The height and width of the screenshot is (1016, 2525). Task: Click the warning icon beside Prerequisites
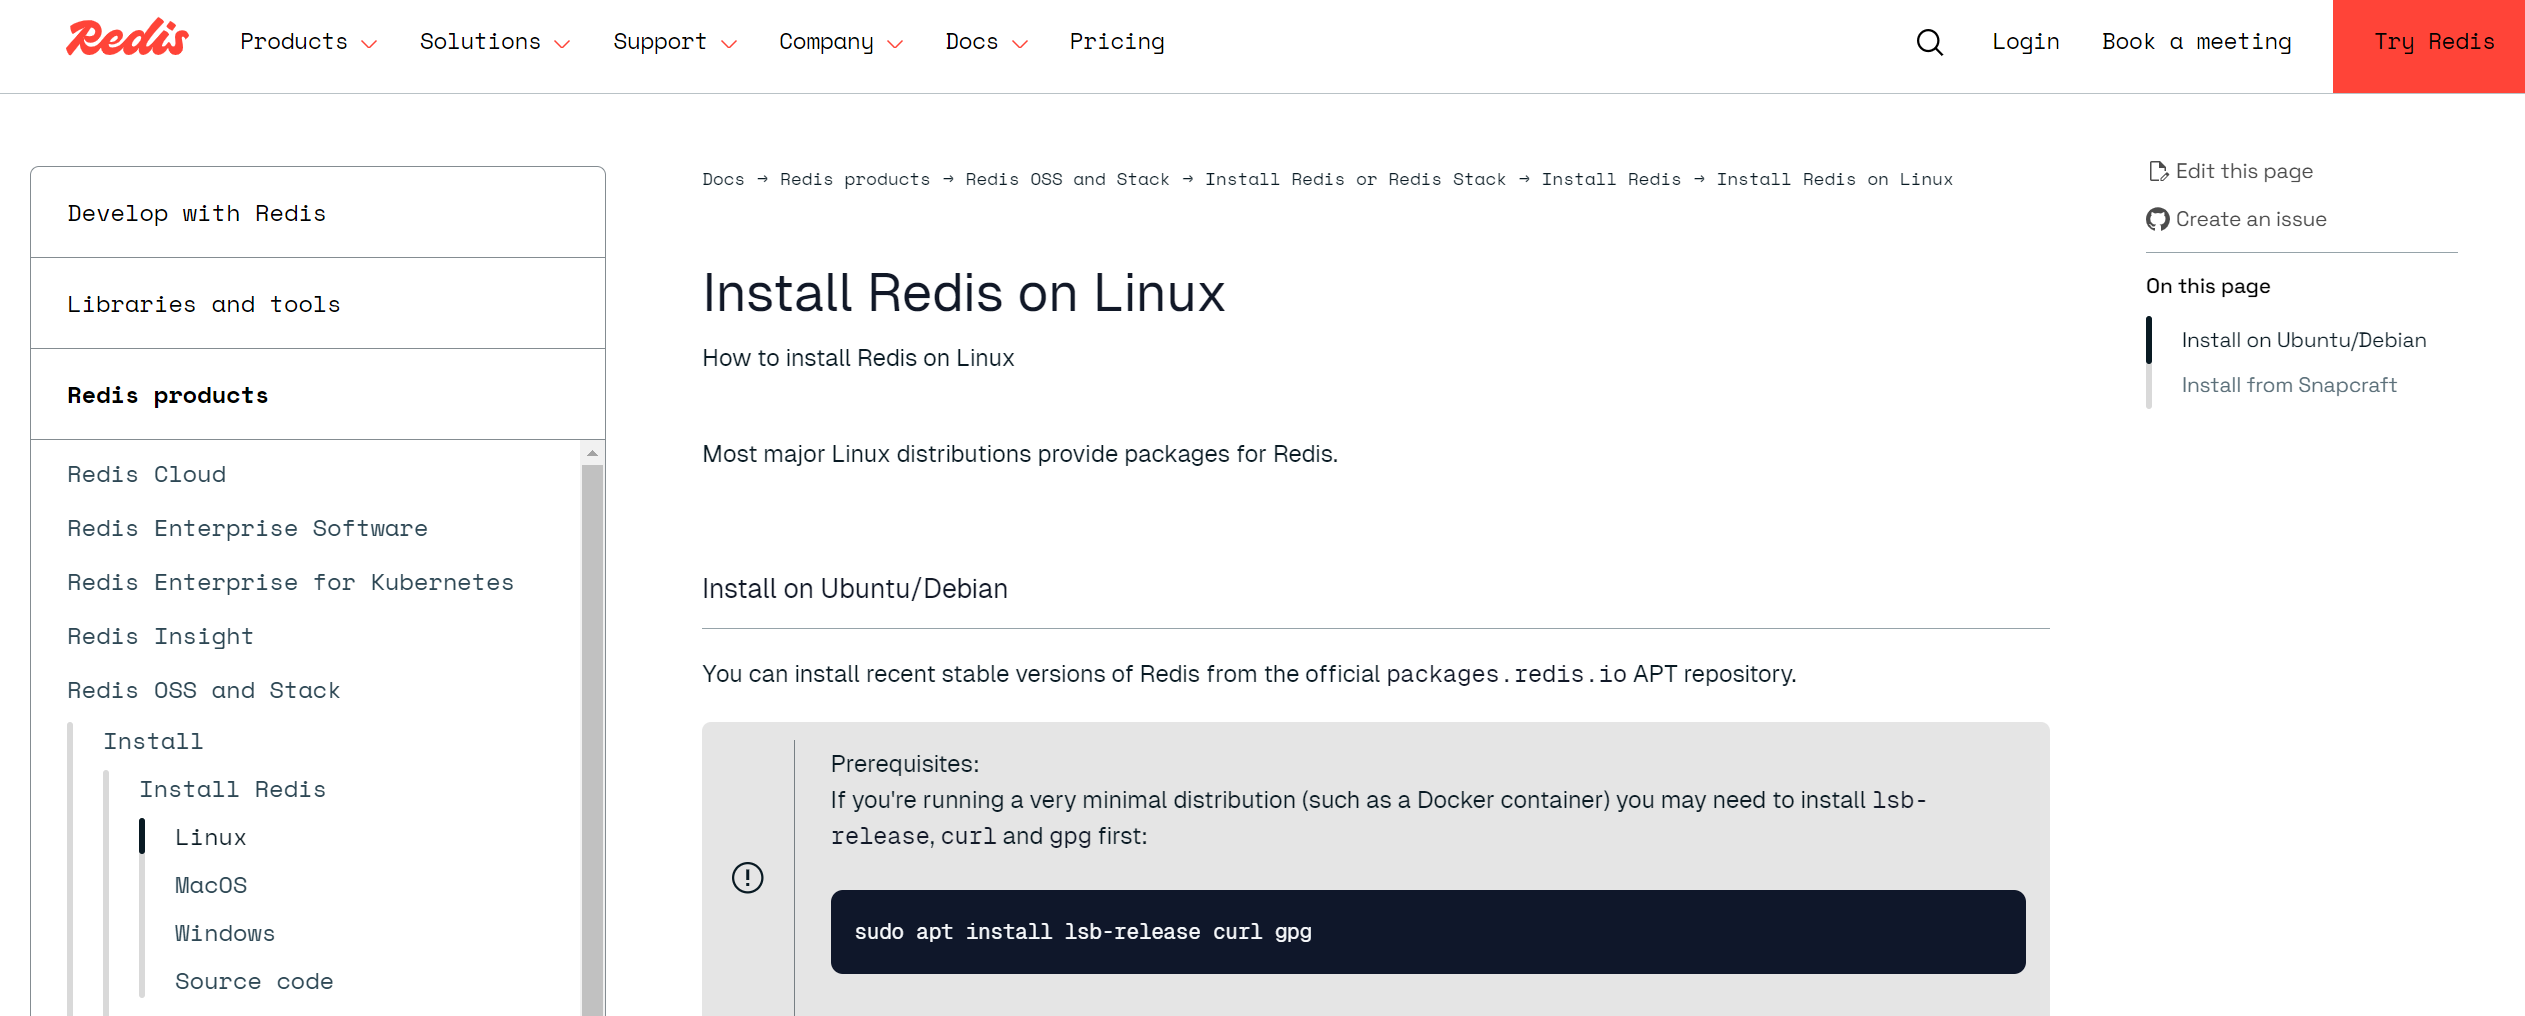(747, 879)
